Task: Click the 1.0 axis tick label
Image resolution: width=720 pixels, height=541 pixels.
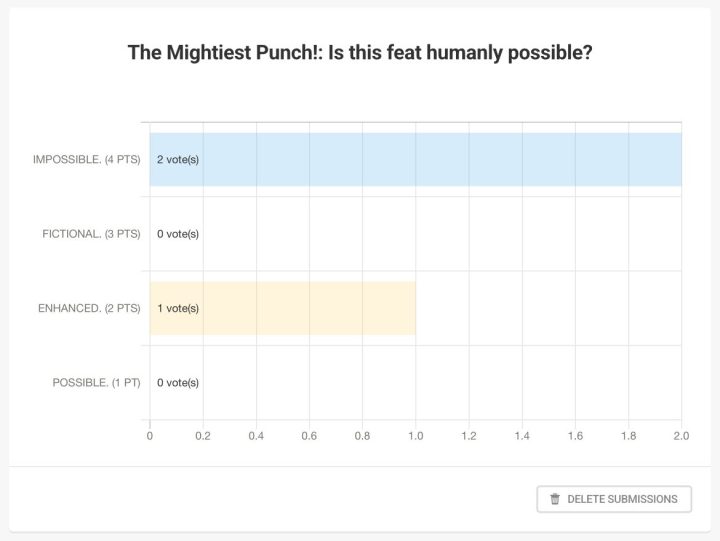Action: (x=416, y=436)
